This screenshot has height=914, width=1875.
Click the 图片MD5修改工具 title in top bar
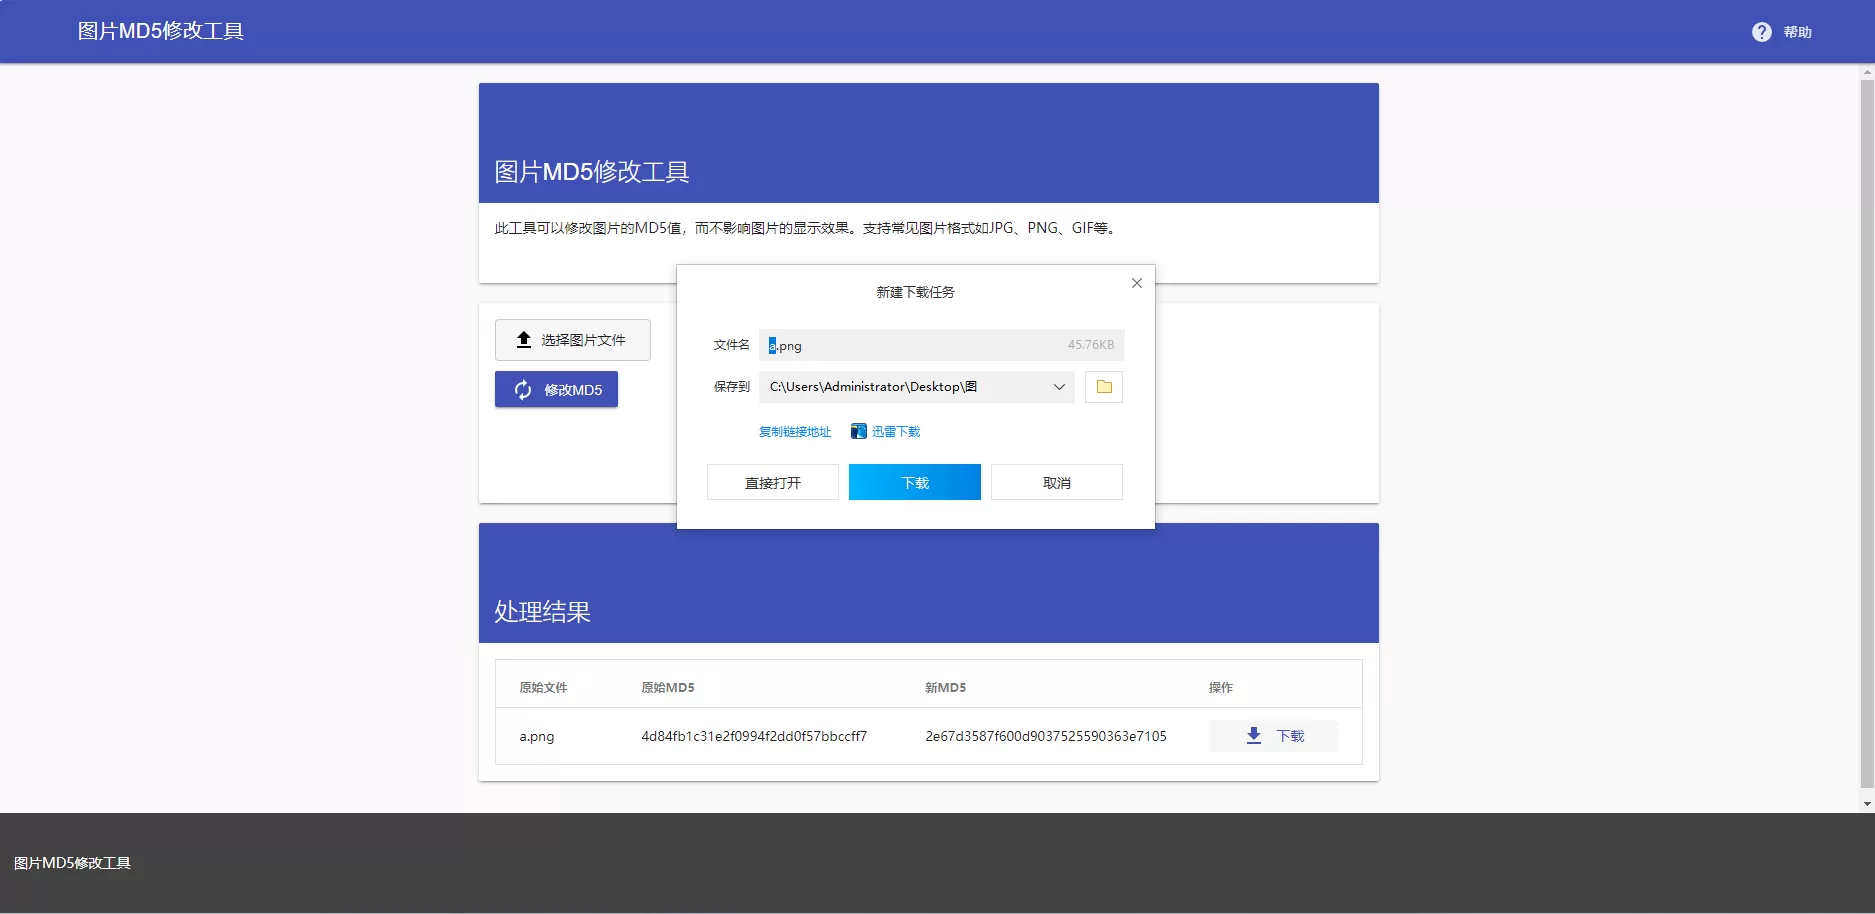[x=161, y=31]
